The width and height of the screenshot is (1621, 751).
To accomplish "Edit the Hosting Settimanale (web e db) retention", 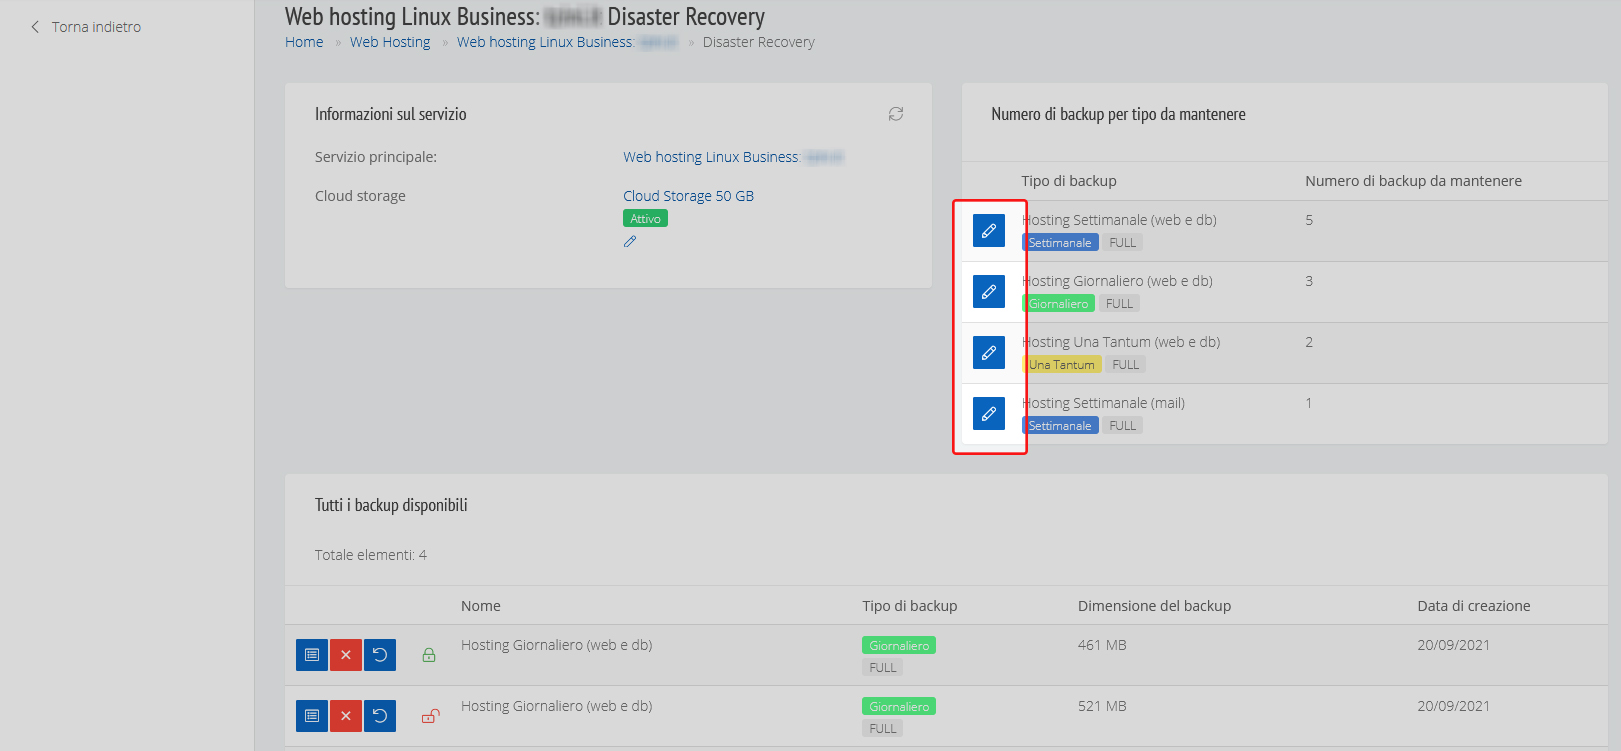I will [x=989, y=231].
